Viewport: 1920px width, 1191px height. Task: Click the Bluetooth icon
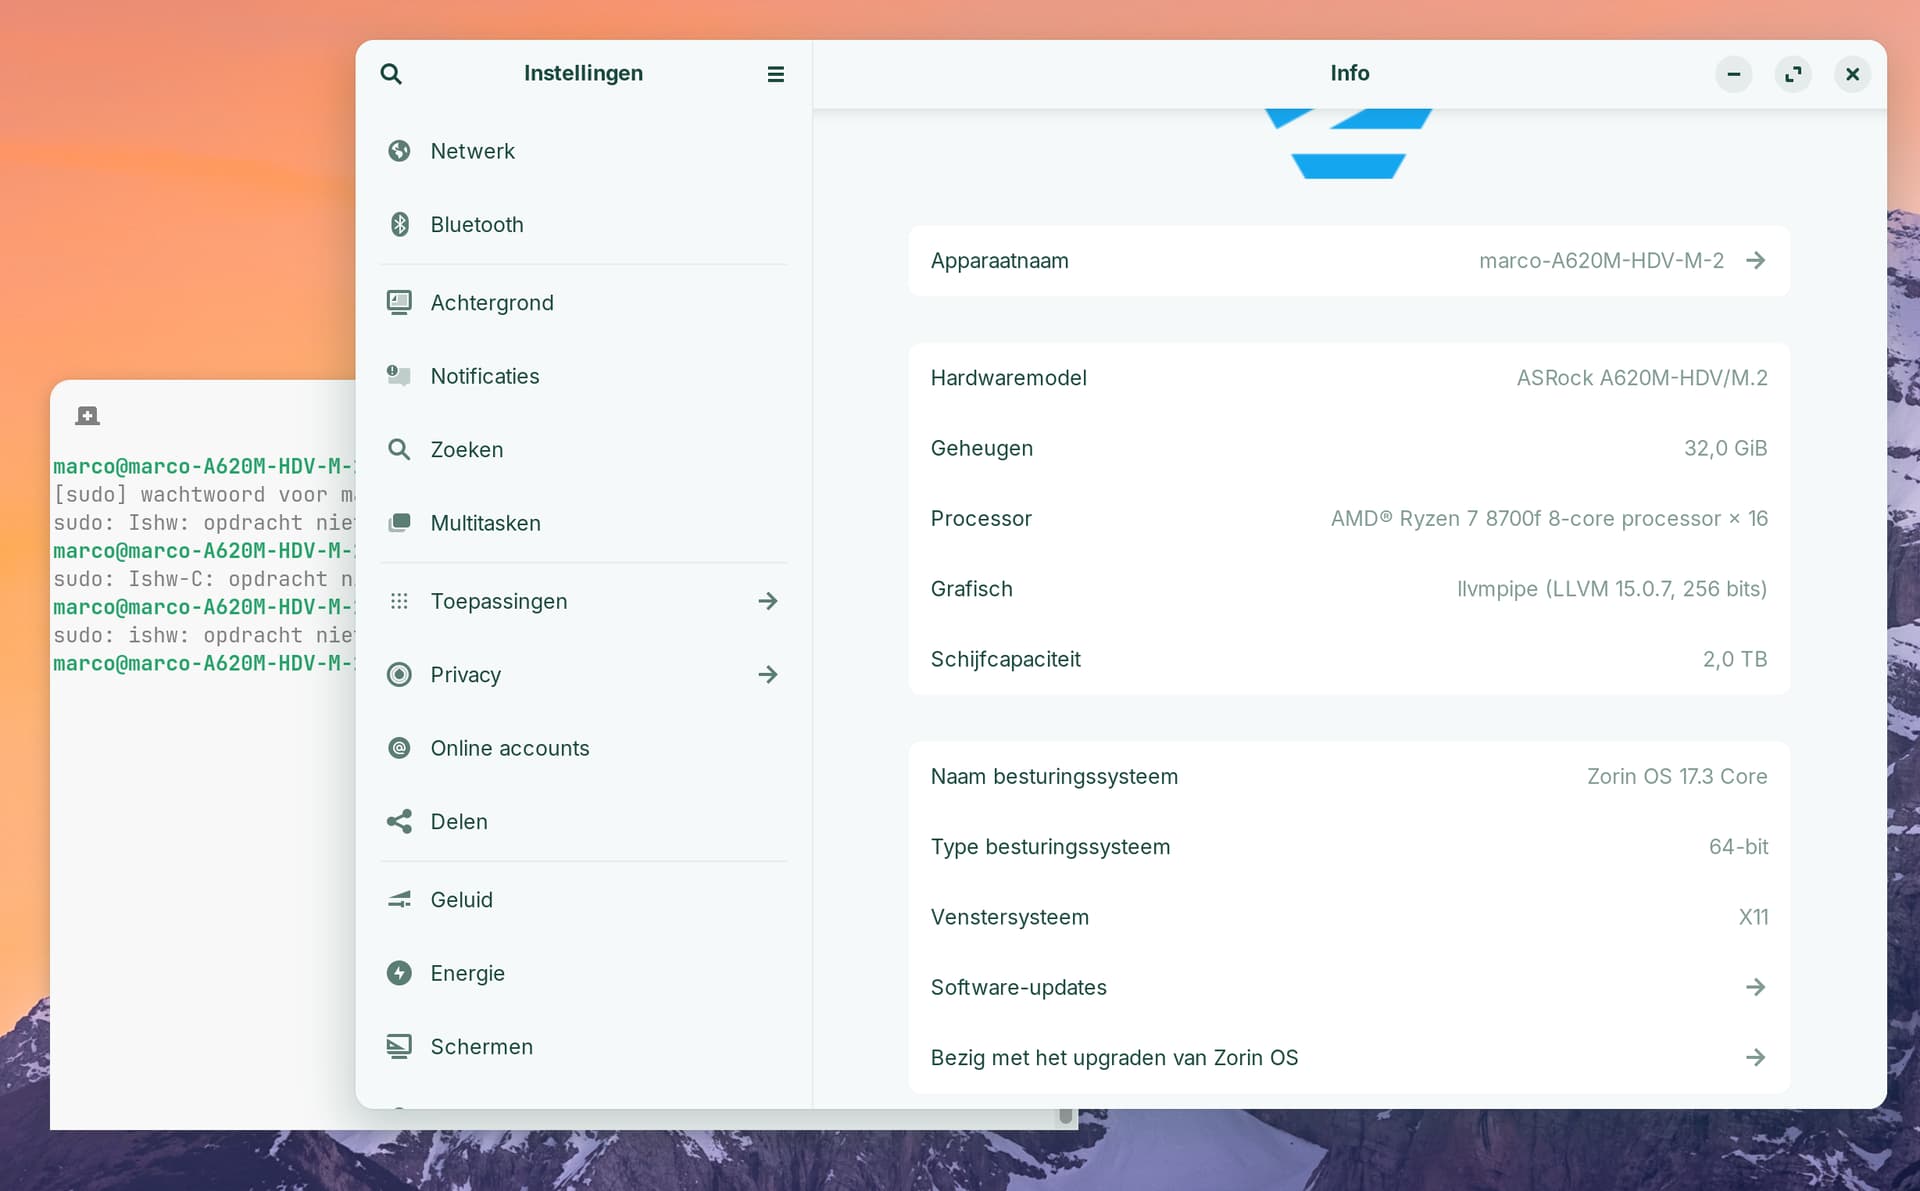(399, 224)
